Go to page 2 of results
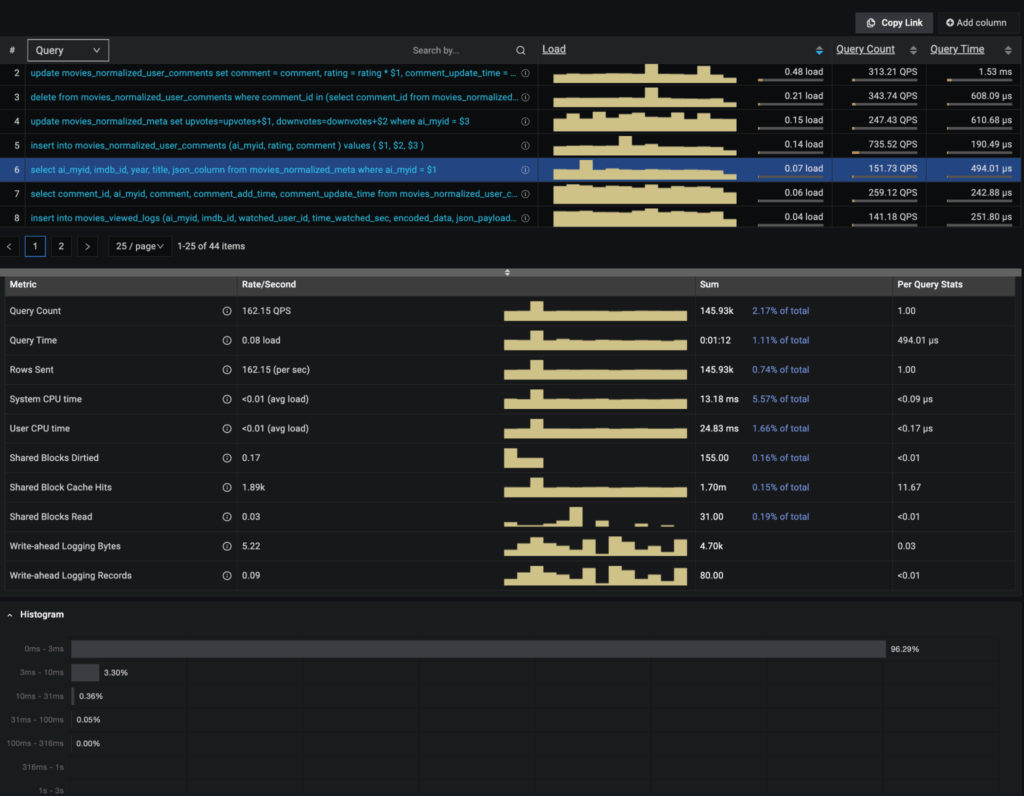The width and height of the screenshot is (1024, 796). [63, 245]
